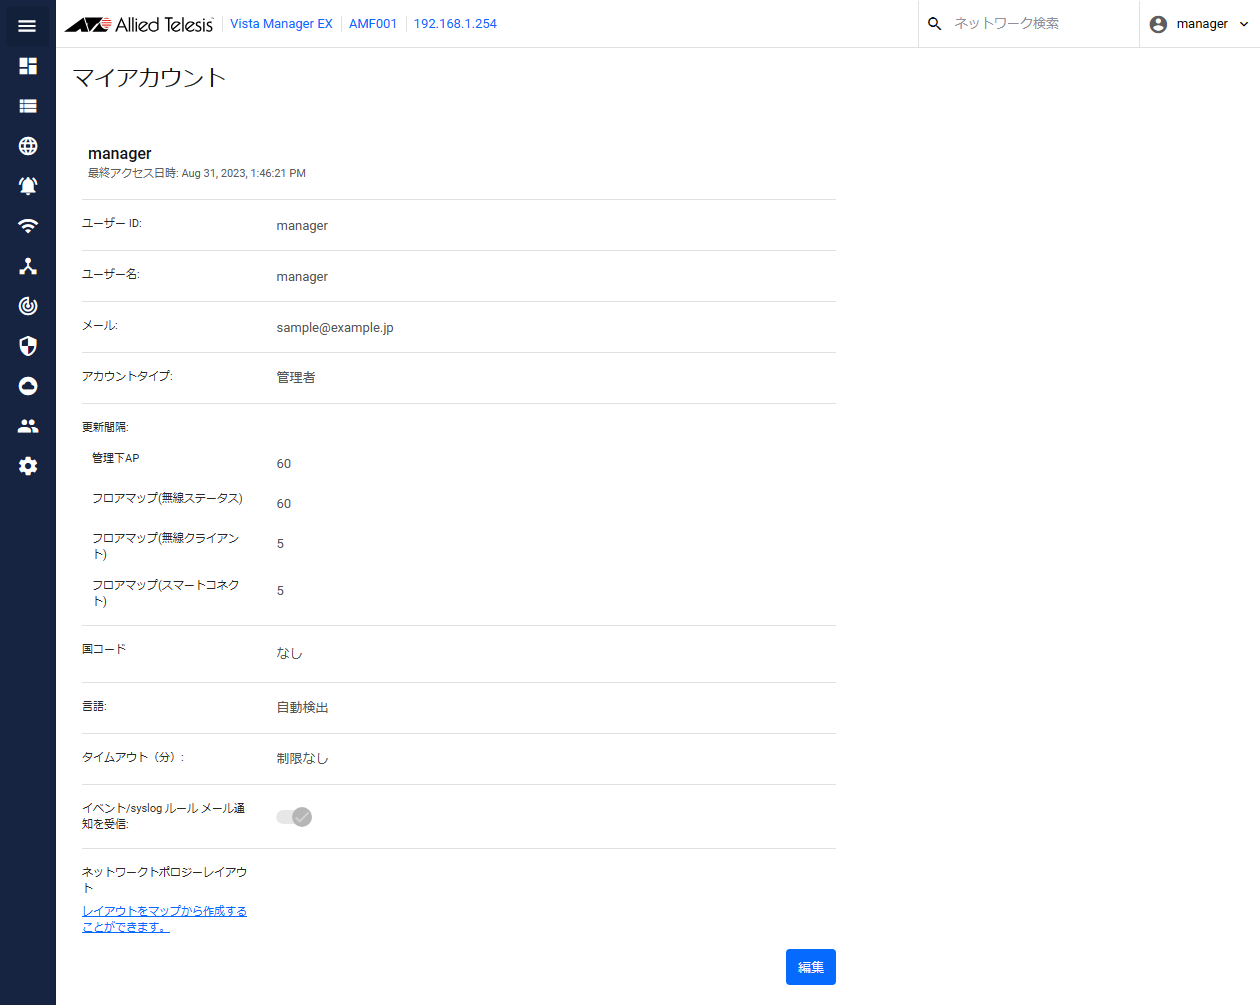Click the list view sidebar icon
The height and width of the screenshot is (1005, 1260).
[28, 106]
